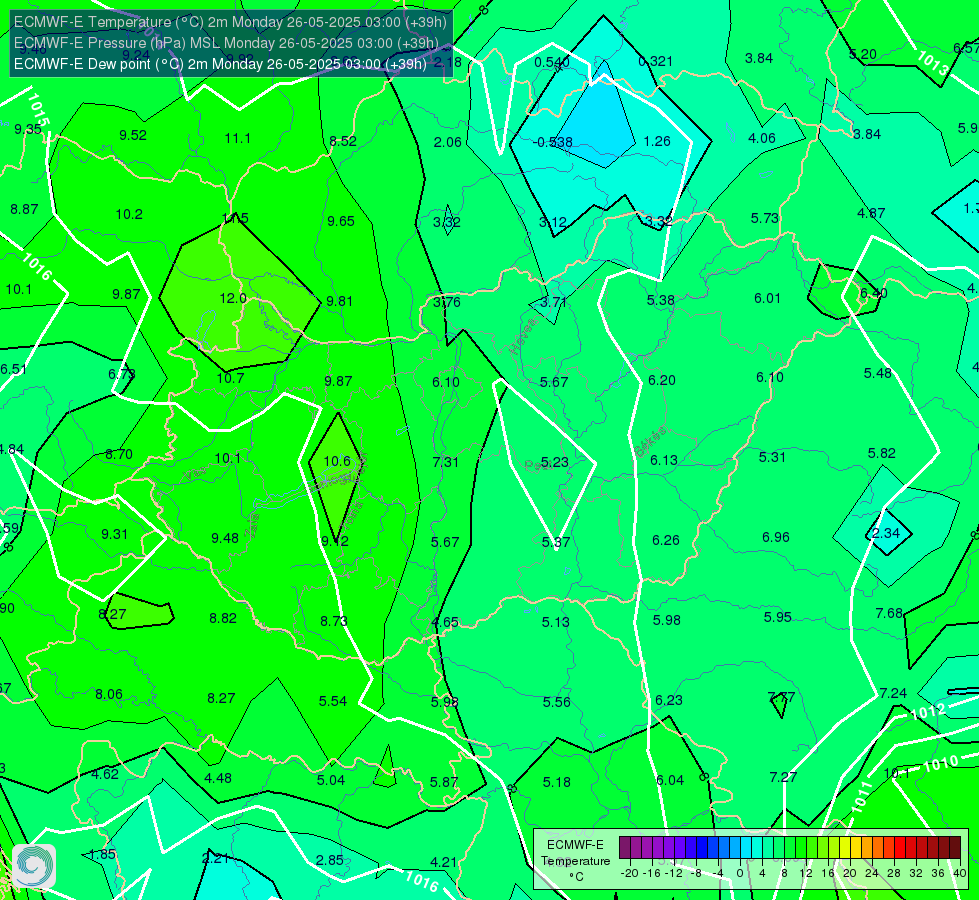Click the 8.82 temperature value
The image size is (979, 900).
[x=223, y=618]
